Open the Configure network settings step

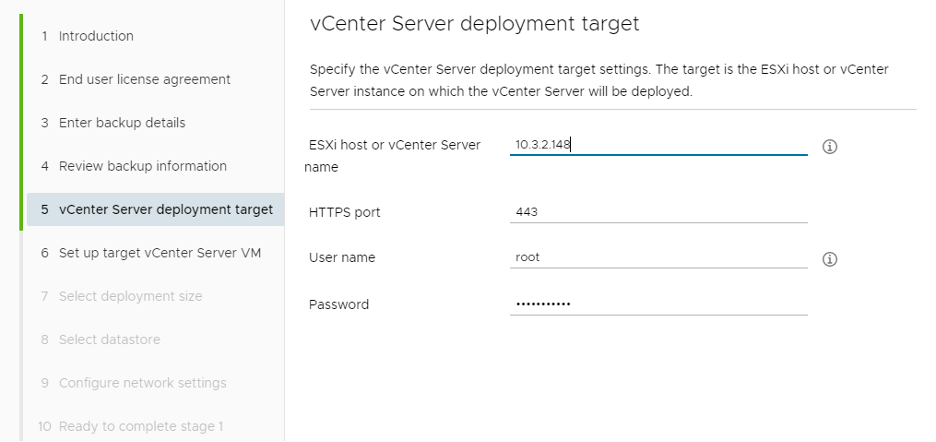pos(142,383)
